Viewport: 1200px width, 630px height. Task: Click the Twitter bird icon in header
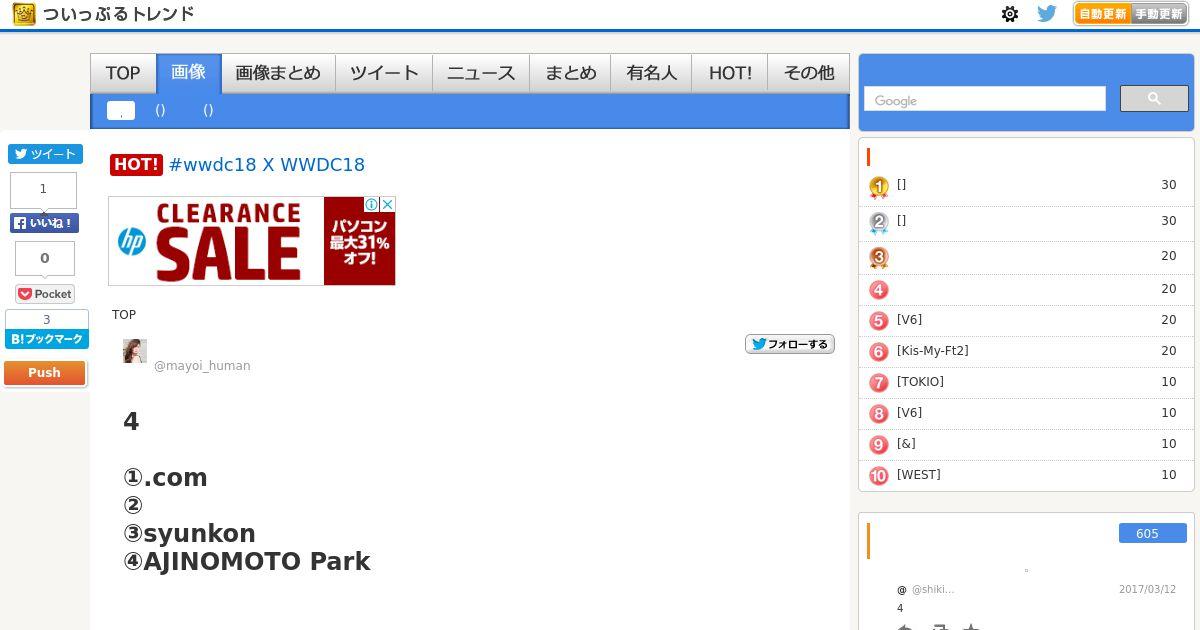point(1047,14)
